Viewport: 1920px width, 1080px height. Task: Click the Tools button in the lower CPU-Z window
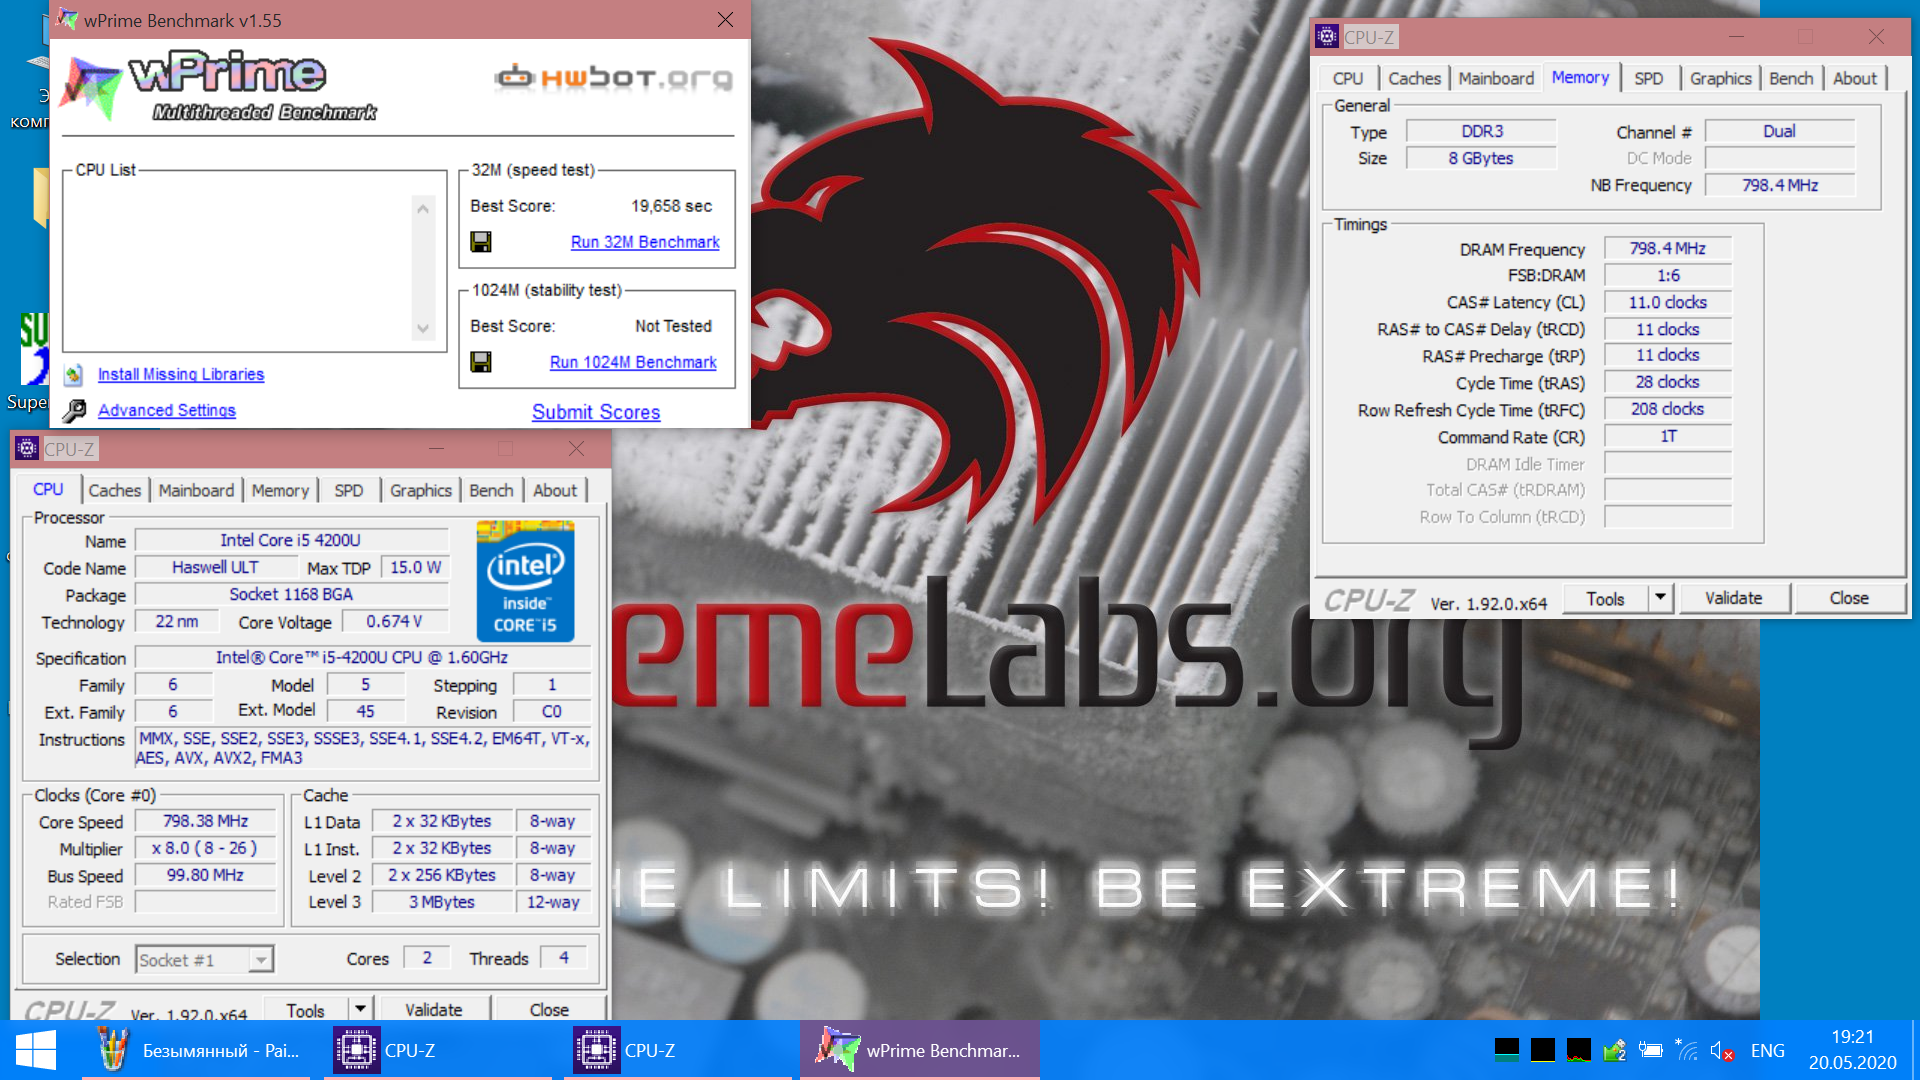[306, 1009]
